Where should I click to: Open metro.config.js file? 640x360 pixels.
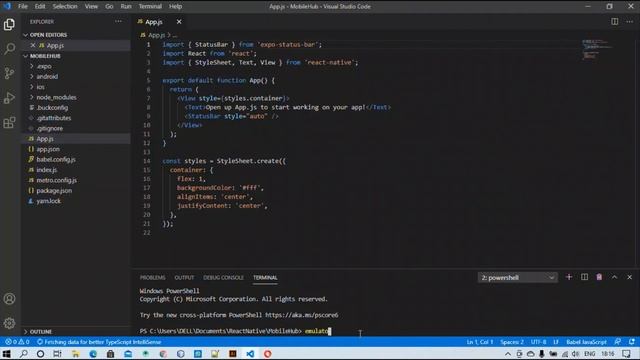pyautogui.click(x=56, y=180)
